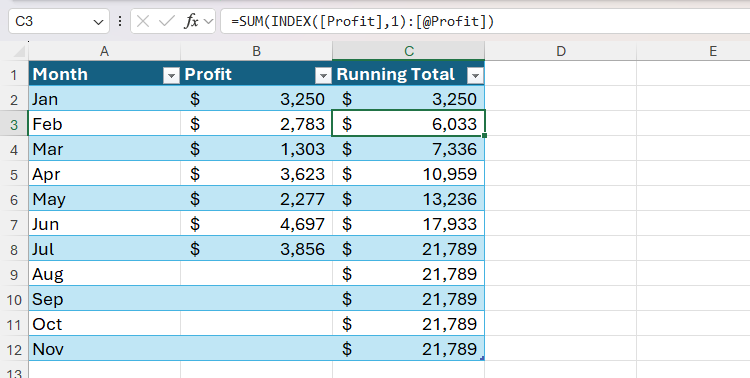Select column B header
This screenshot has width=750, height=378.
[x=256, y=51]
